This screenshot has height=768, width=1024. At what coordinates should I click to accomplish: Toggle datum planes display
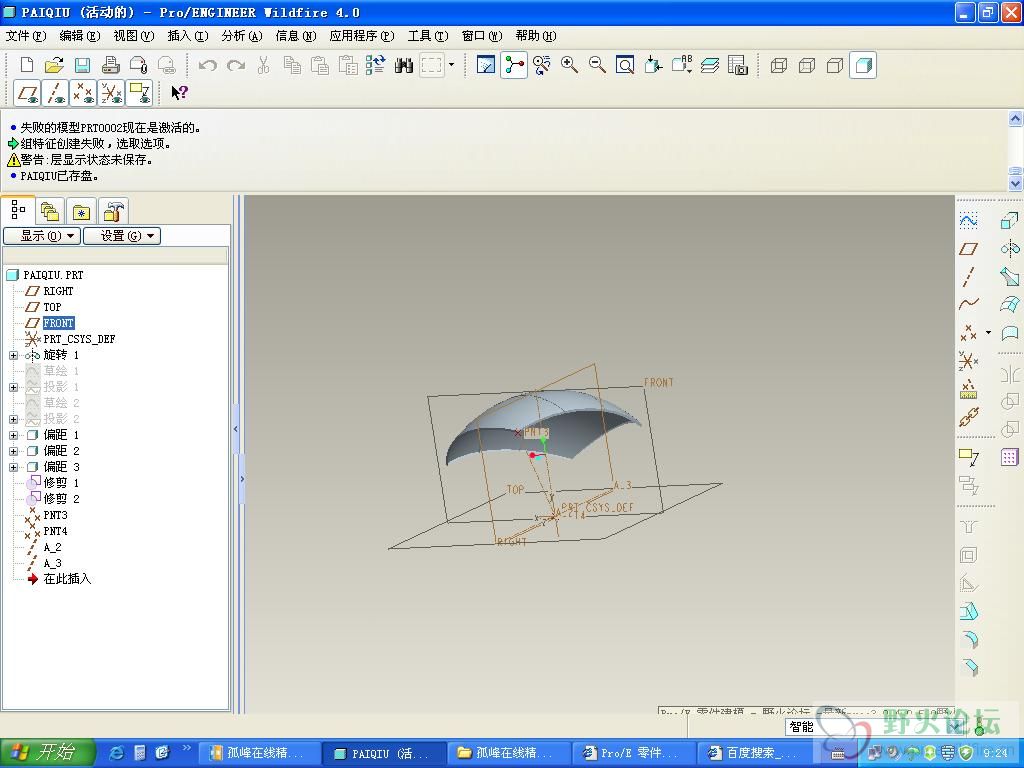(27, 93)
